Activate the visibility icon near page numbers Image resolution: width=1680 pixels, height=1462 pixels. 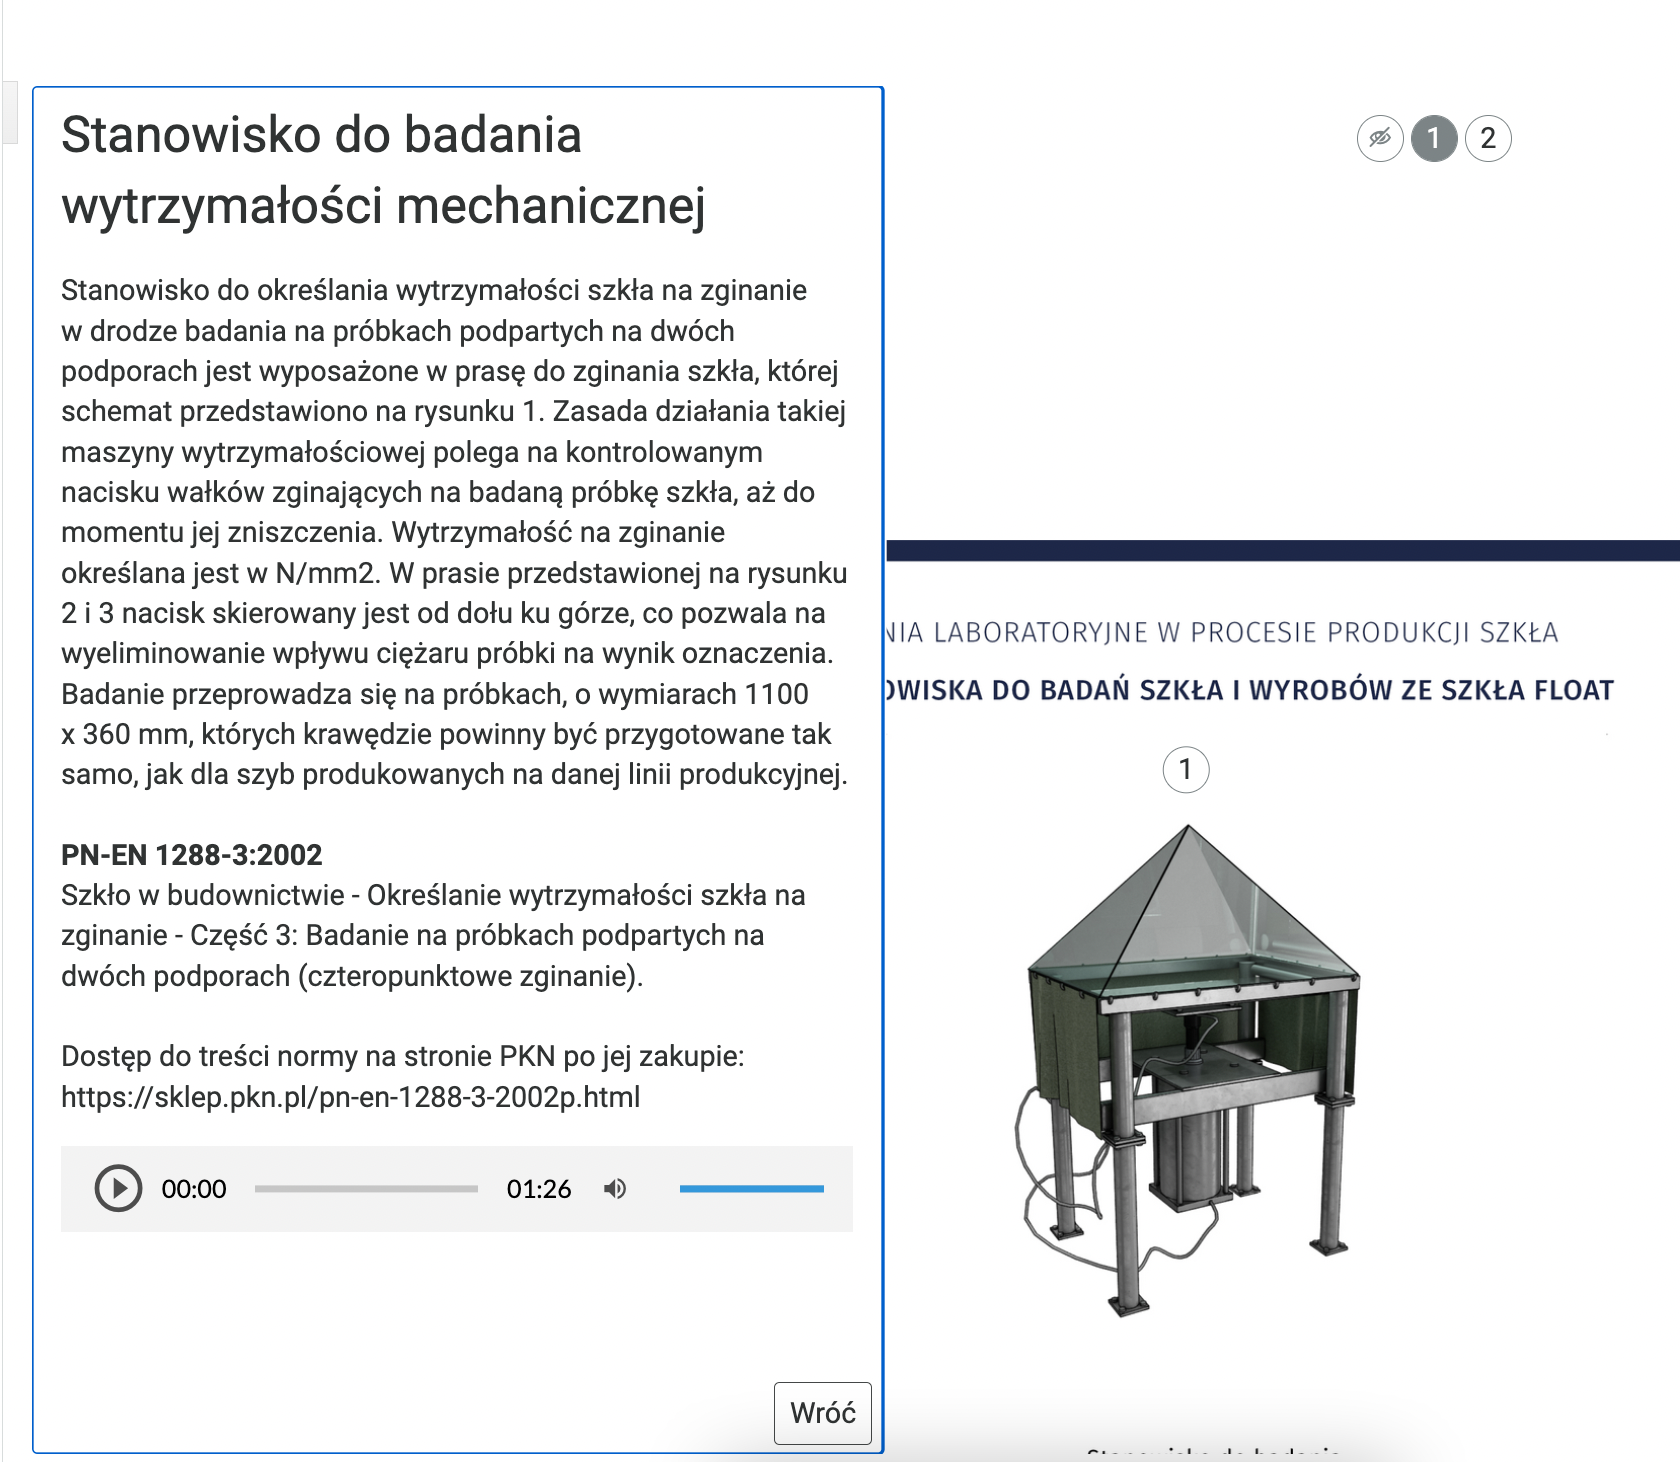coord(1379,139)
